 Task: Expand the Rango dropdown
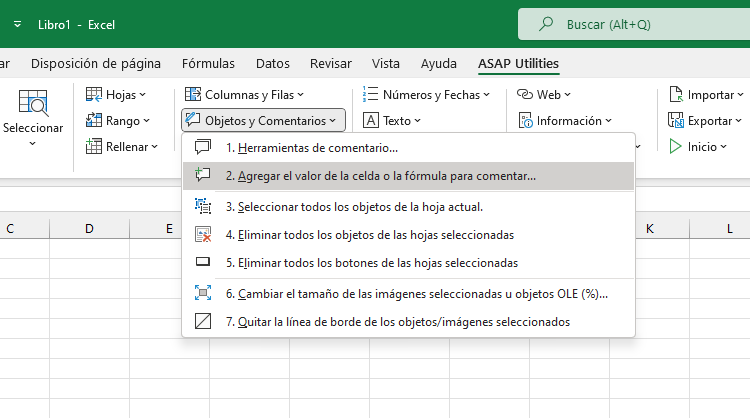(x=146, y=121)
